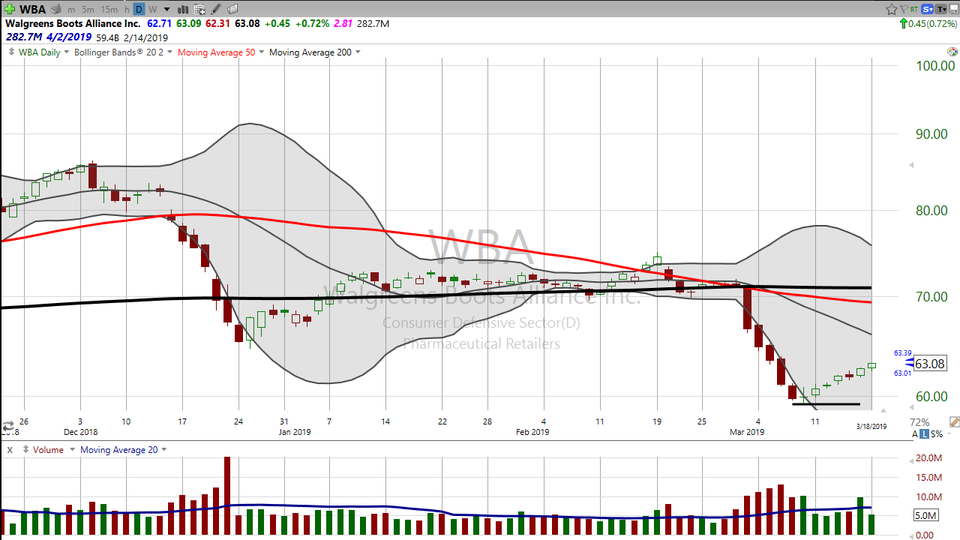Select the 5m timeframe
The height and width of the screenshot is (540, 960).
[88, 10]
